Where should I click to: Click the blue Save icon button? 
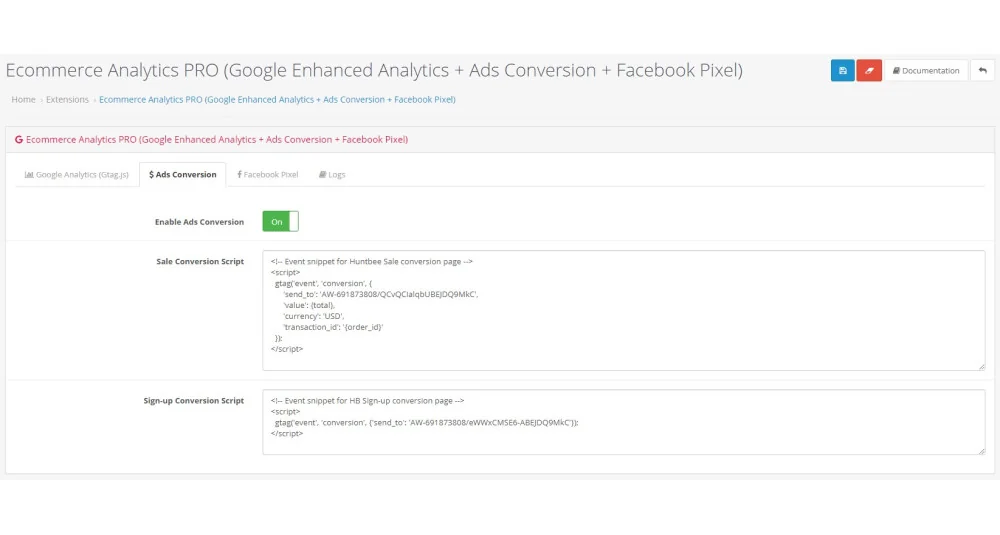click(x=842, y=70)
